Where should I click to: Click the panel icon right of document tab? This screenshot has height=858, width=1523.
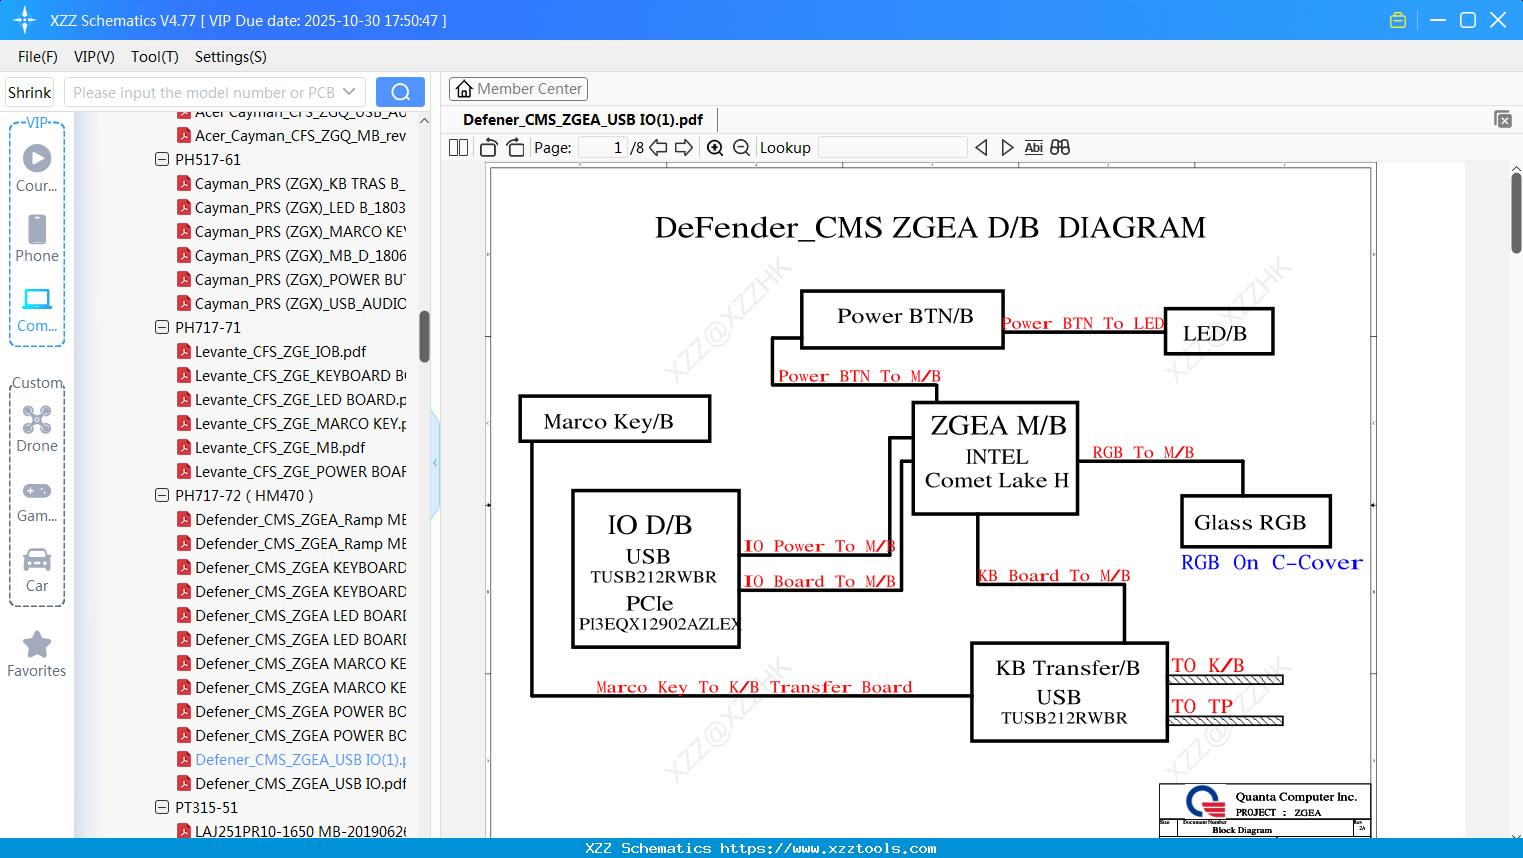click(x=1503, y=119)
